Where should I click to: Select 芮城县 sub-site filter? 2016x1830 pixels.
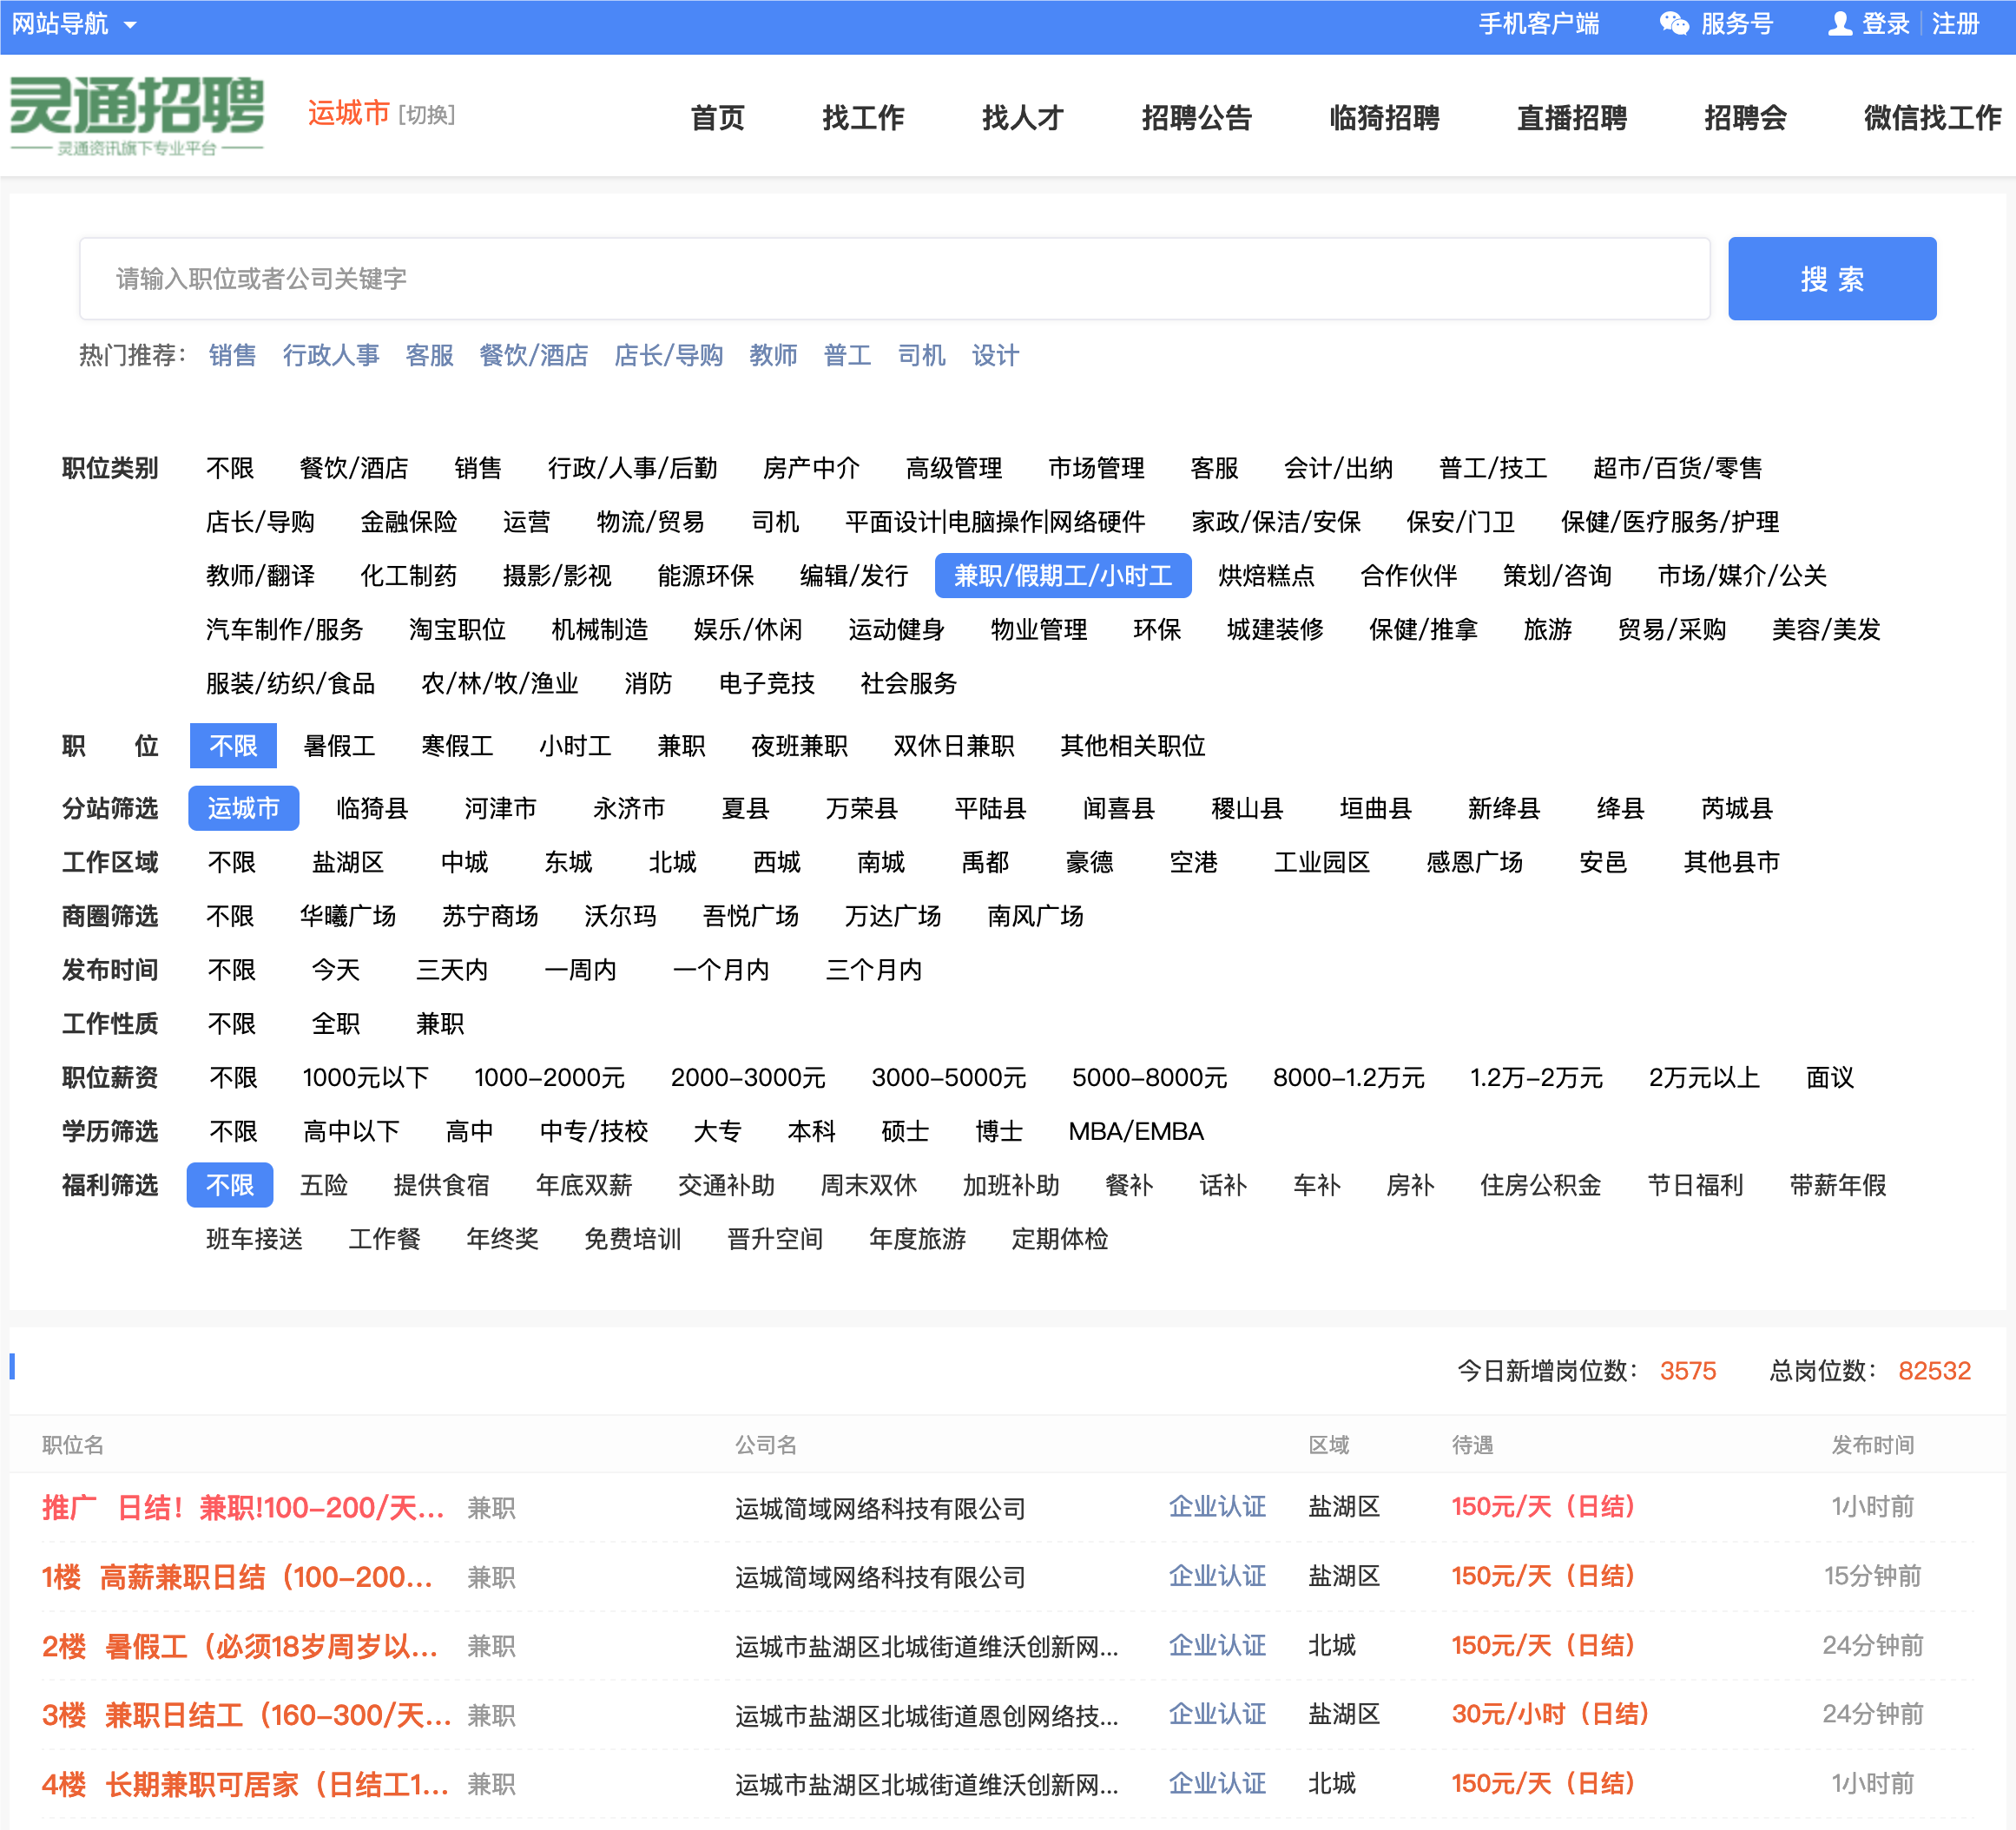pos(1737,808)
